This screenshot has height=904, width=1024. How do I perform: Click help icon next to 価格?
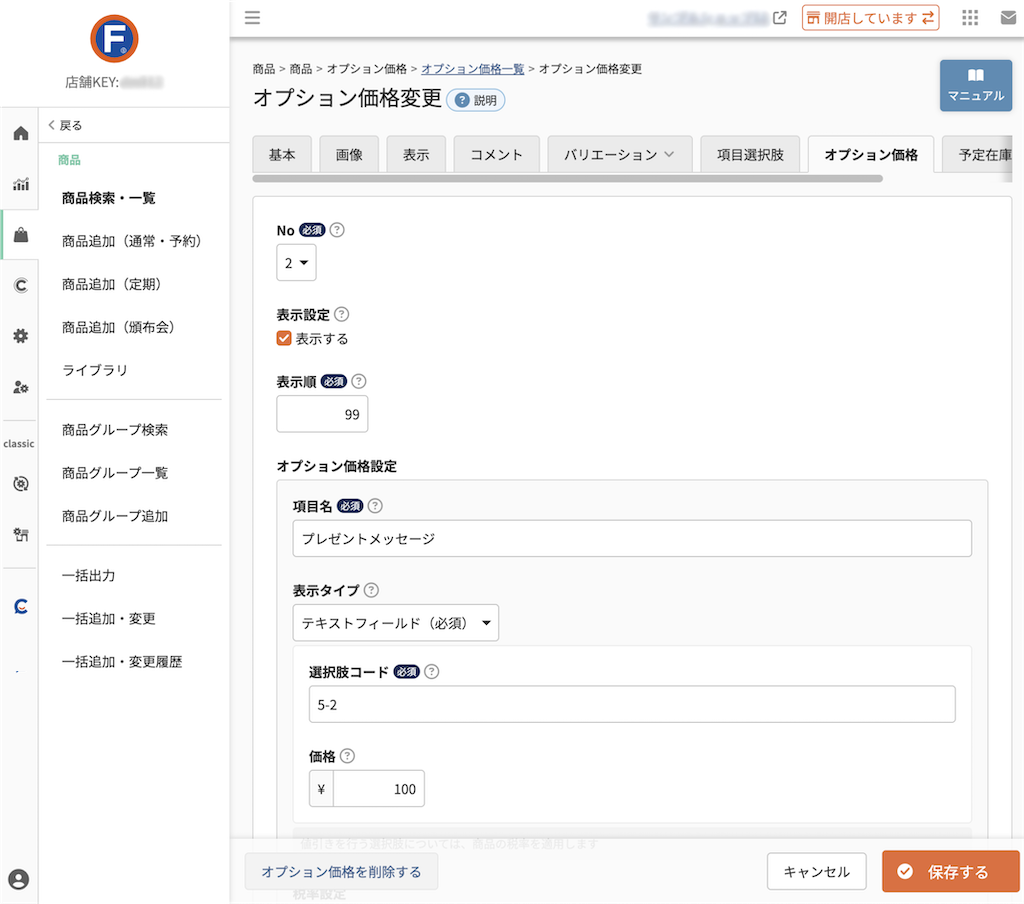(x=347, y=756)
